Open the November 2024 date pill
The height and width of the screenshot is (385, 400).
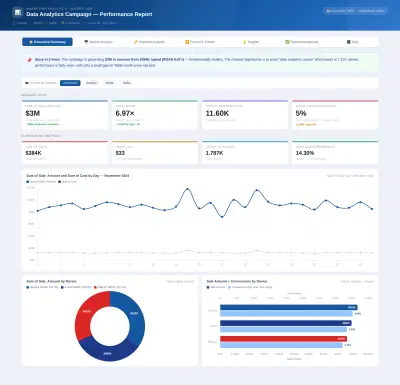355,11
